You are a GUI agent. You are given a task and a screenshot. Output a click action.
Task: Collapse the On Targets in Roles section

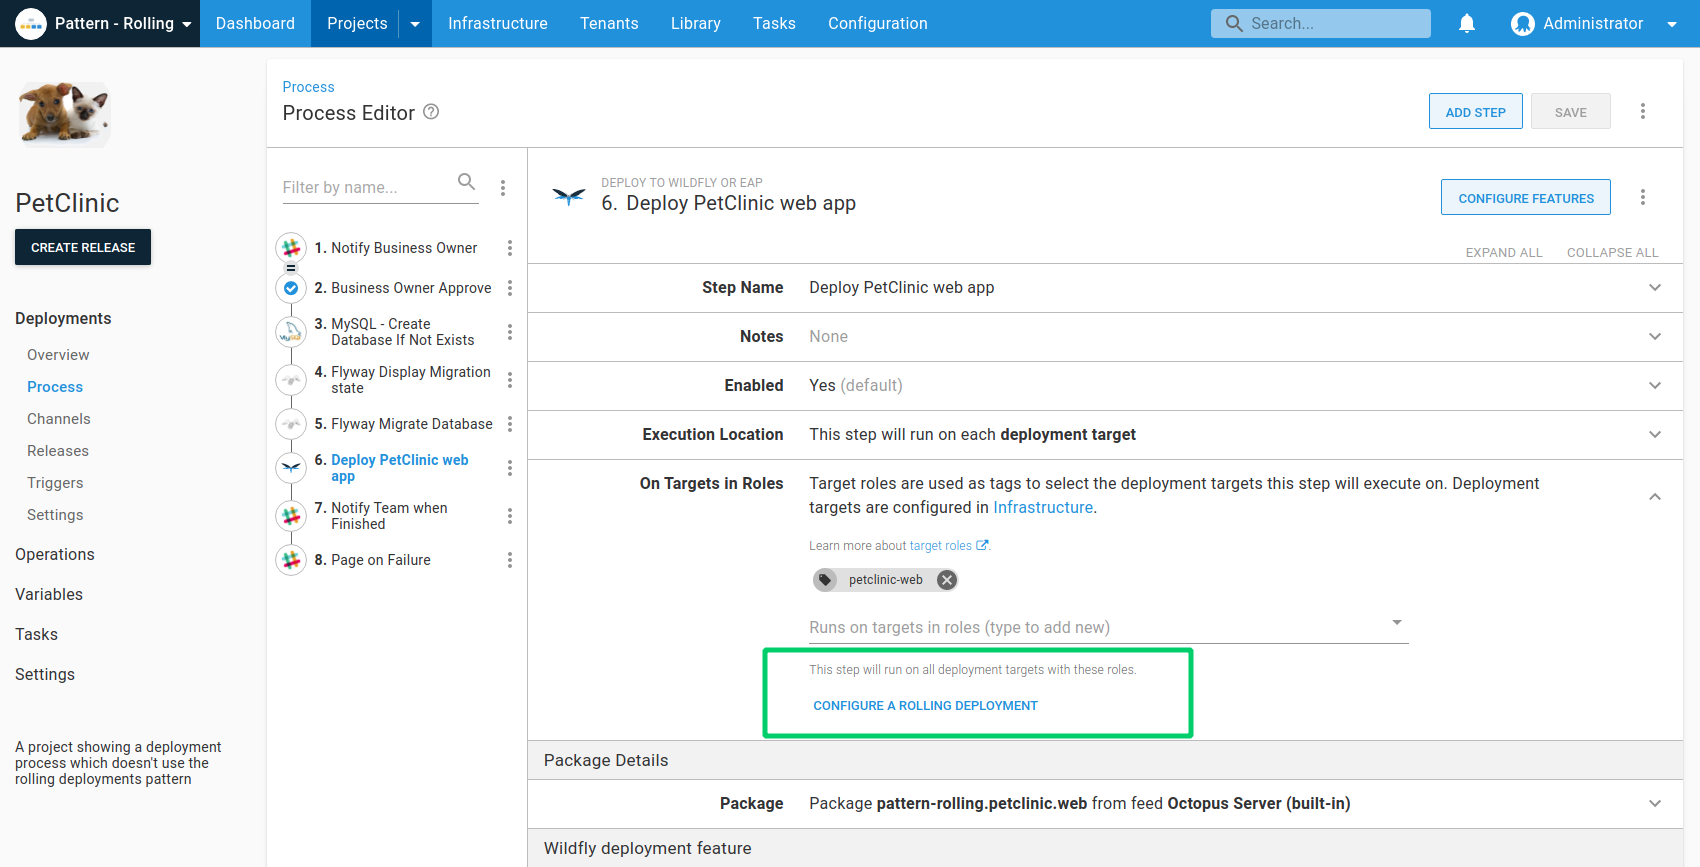click(x=1654, y=497)
